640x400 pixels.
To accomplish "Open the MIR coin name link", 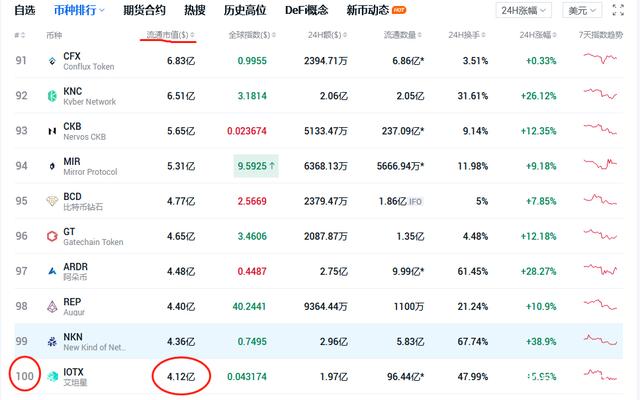I will [72, 162].
